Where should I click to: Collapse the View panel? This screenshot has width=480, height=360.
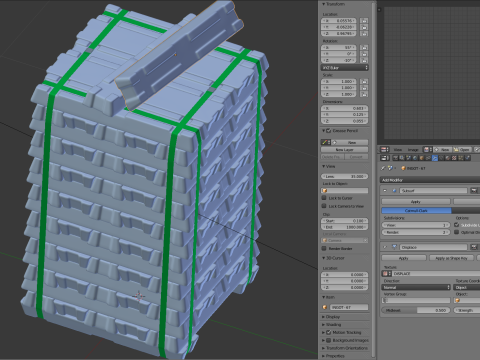(324, 166)
